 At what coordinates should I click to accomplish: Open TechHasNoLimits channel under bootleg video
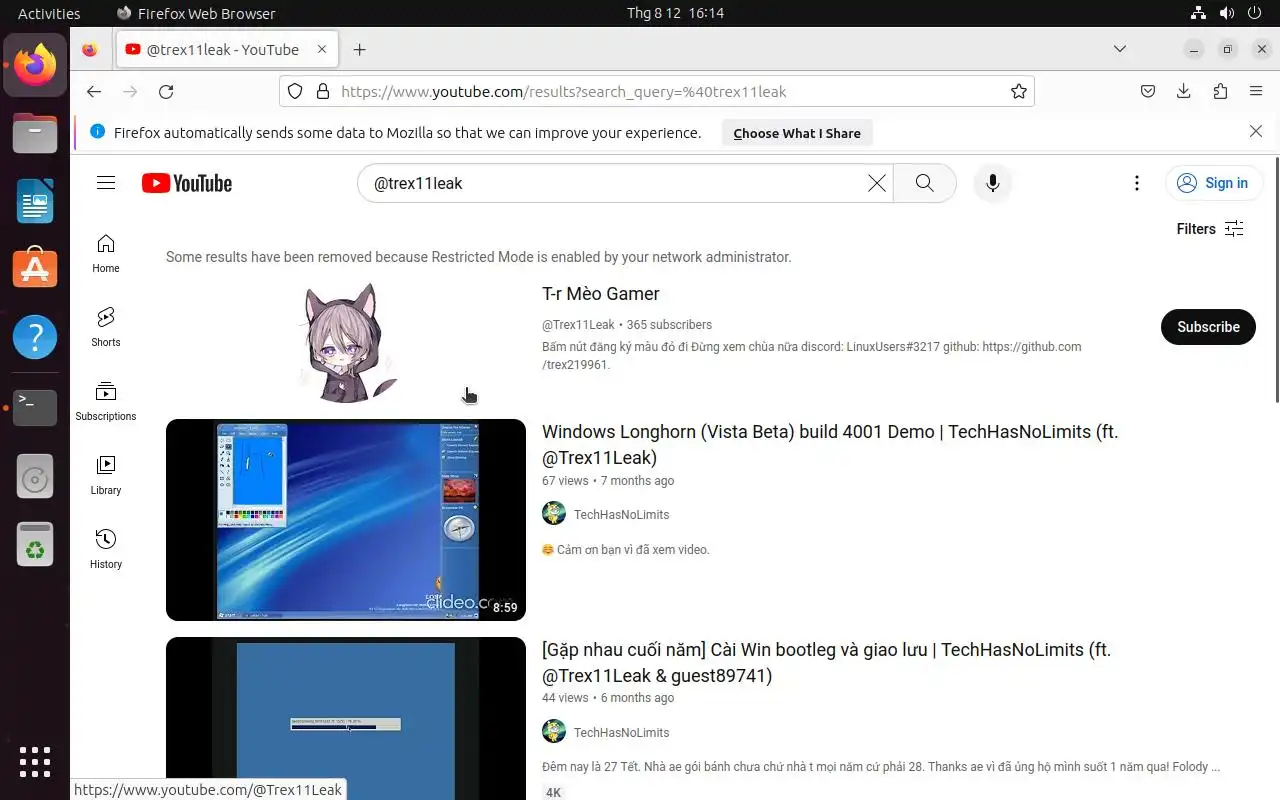621,733
